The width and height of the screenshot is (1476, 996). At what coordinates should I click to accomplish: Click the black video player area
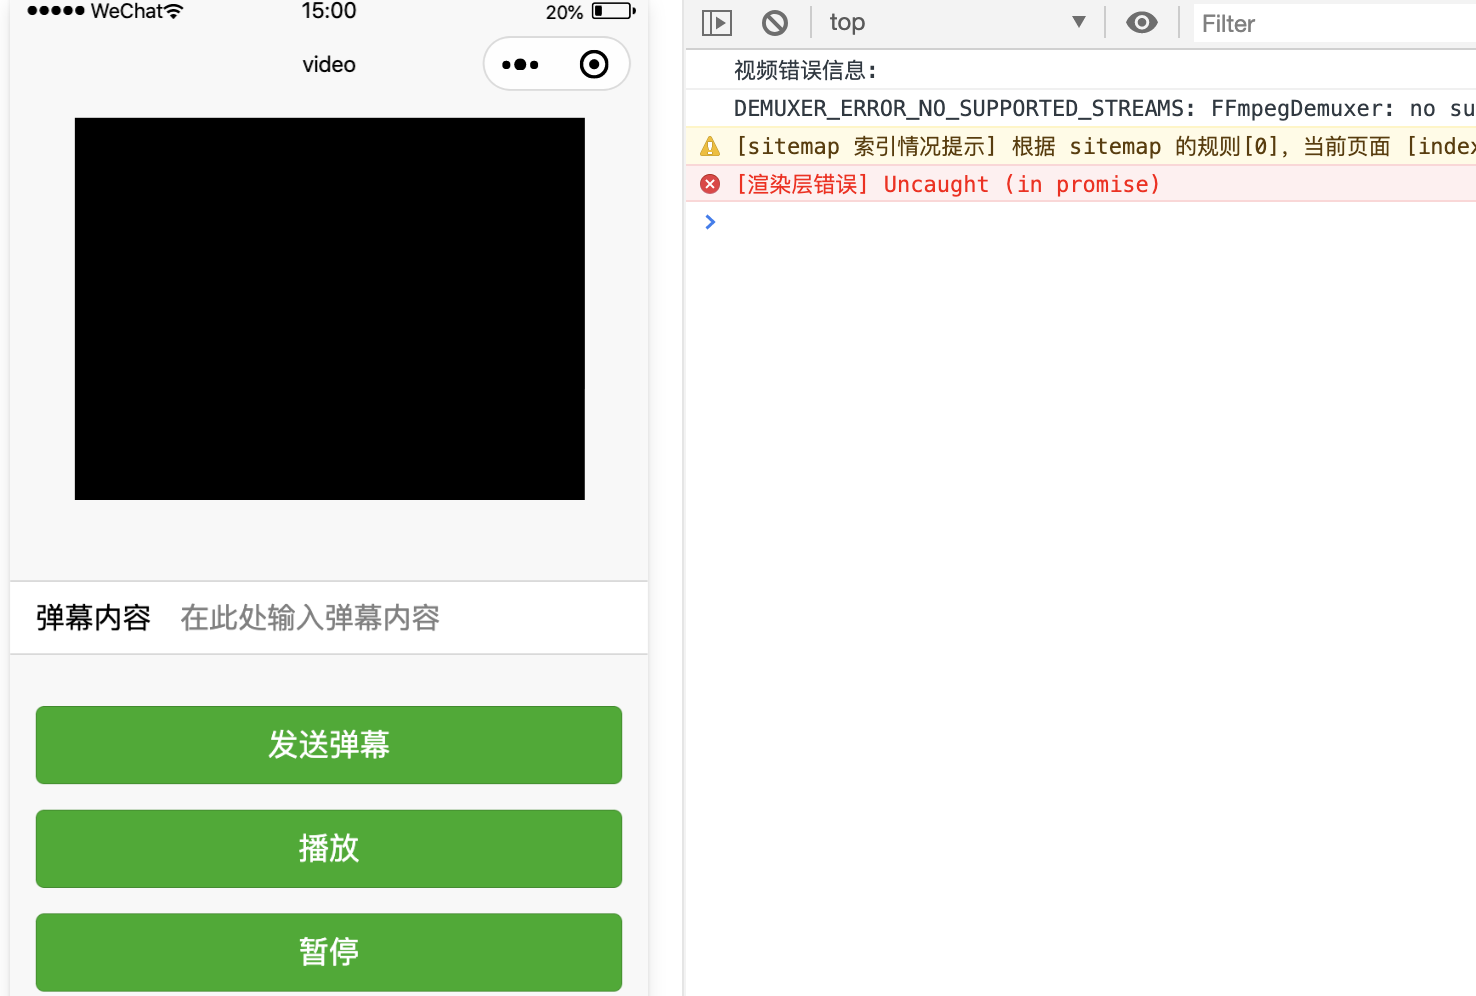pos(330,309)
